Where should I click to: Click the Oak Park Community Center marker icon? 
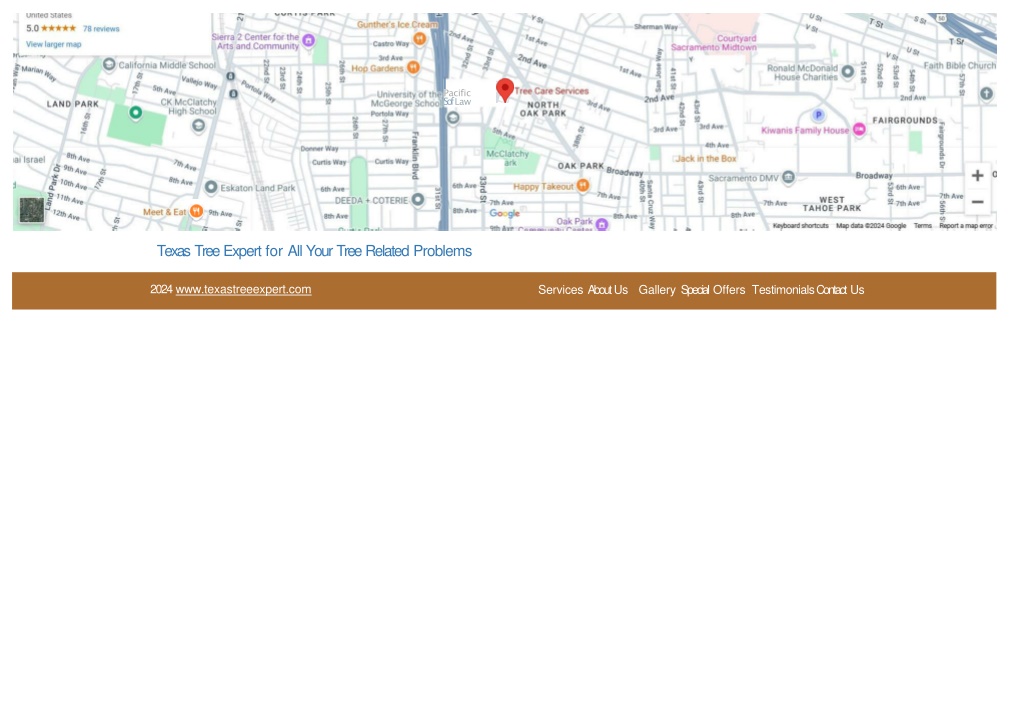(602, 225)
